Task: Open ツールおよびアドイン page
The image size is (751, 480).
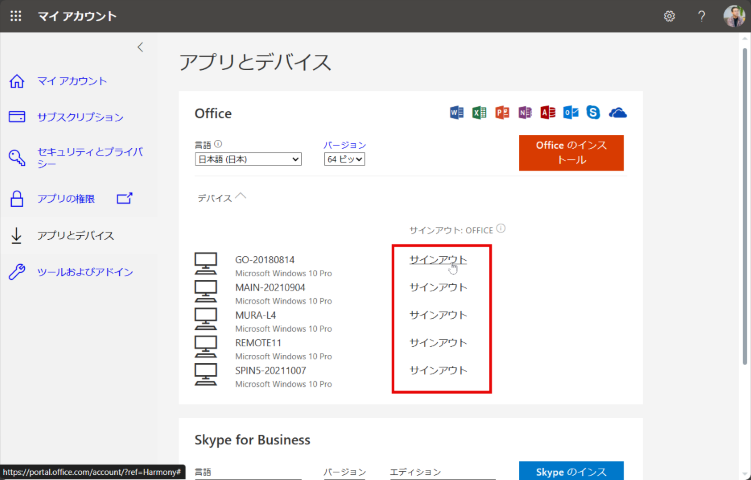Action: click(85, 272)
